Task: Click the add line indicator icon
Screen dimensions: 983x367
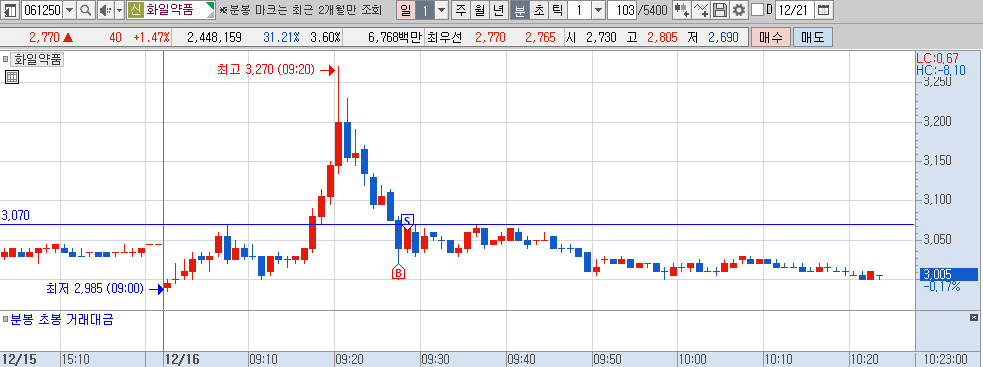Action: click(702, 10)
